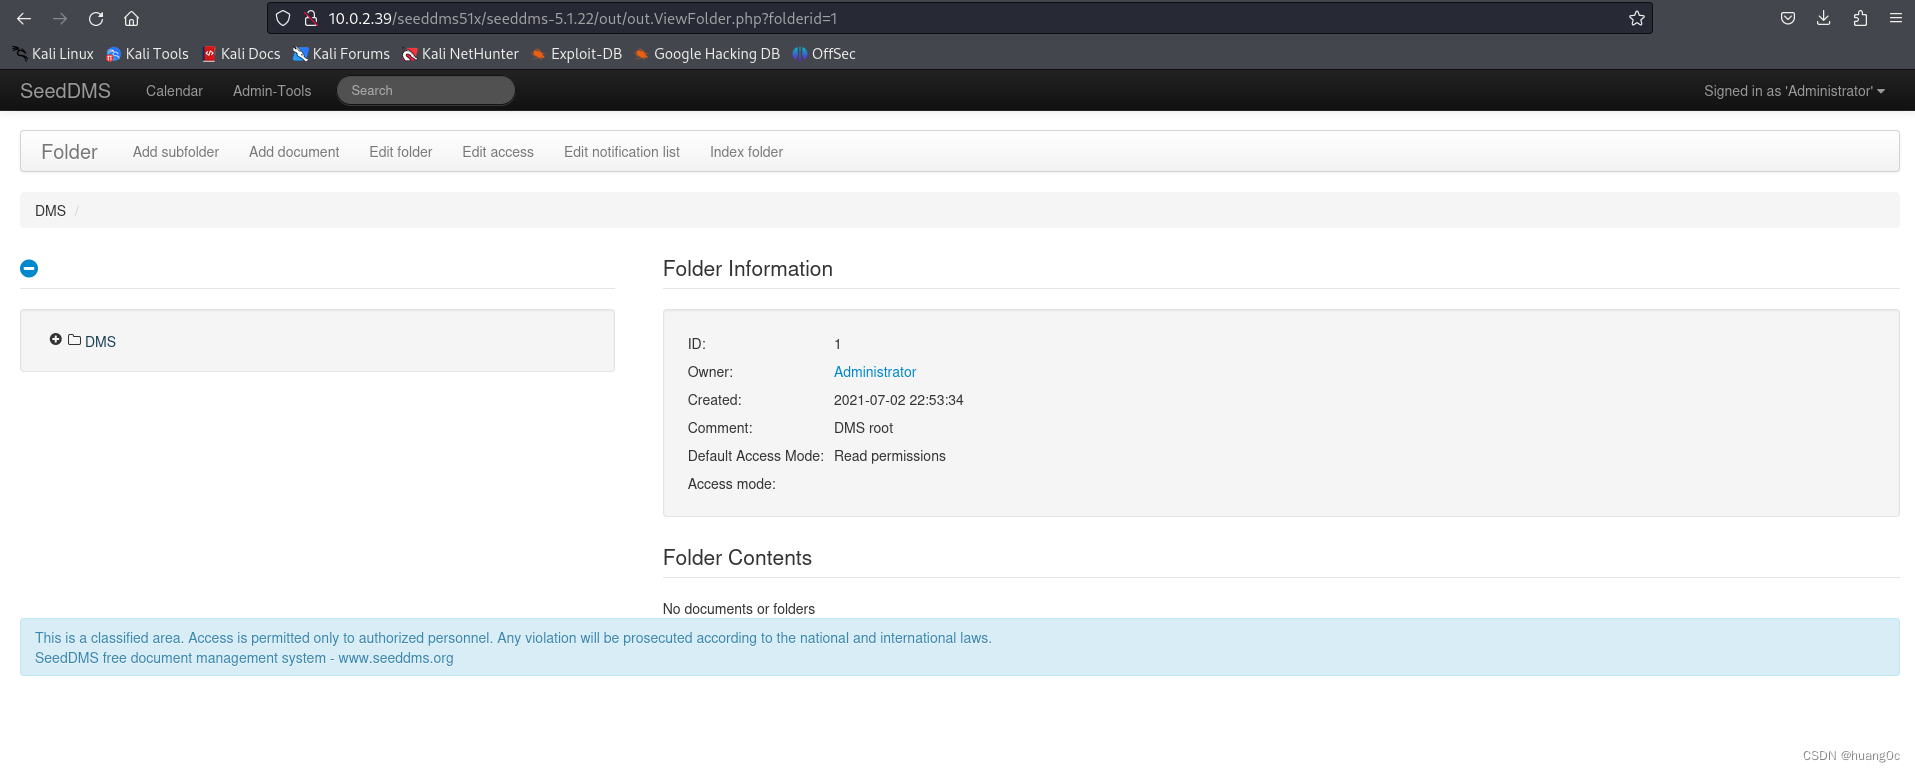The width and height of the screenshot is (1915, 772).
Task: Open Edit notification list
Action: pos(622,152)
